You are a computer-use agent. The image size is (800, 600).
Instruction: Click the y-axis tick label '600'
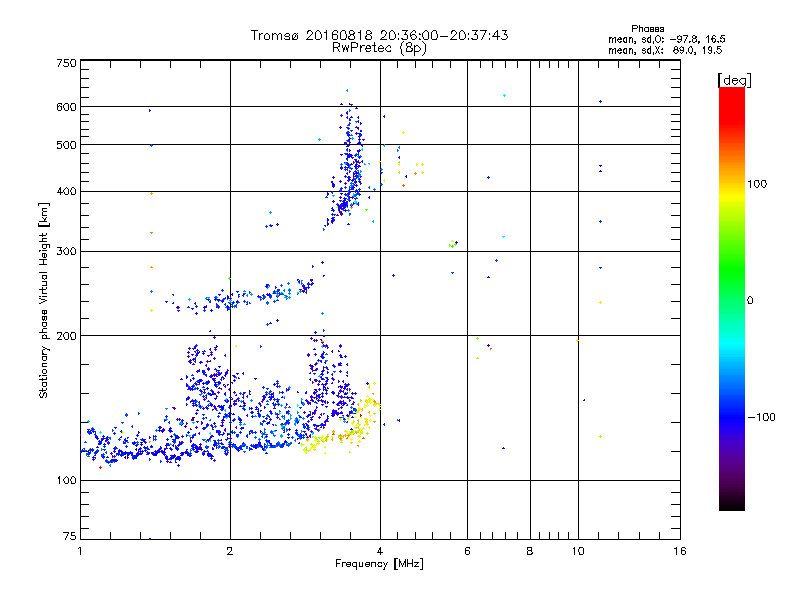coord(66,107)
